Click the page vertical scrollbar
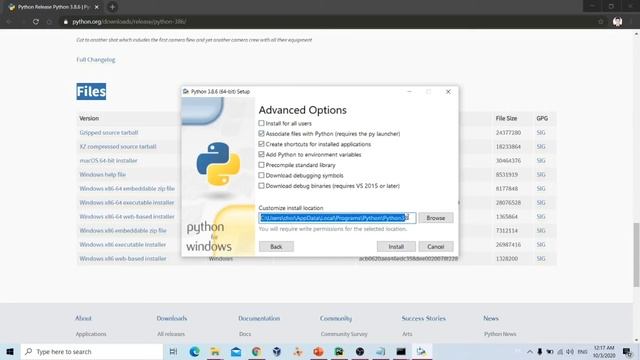 click(636, 255)
